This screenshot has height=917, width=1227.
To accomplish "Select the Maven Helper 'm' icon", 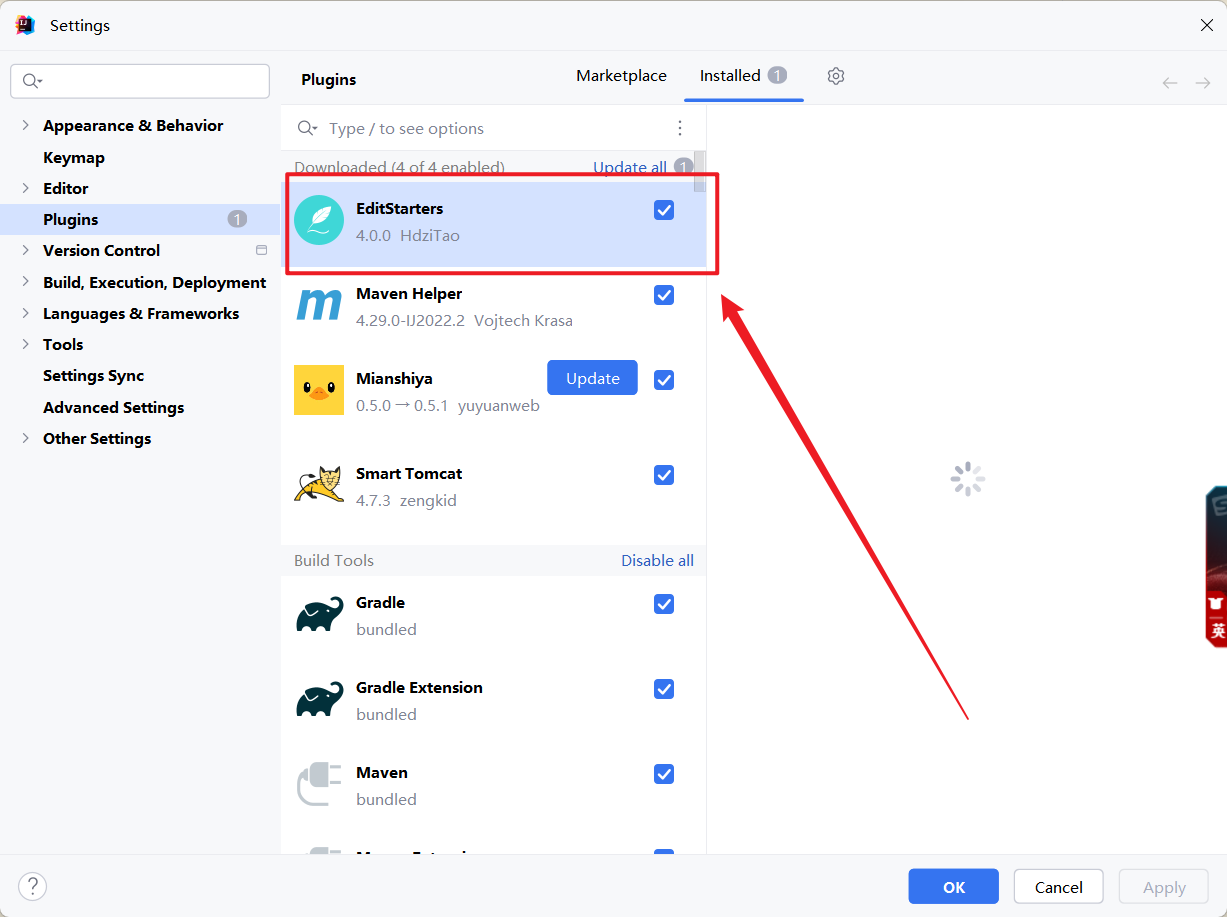I will click(319, 305).
